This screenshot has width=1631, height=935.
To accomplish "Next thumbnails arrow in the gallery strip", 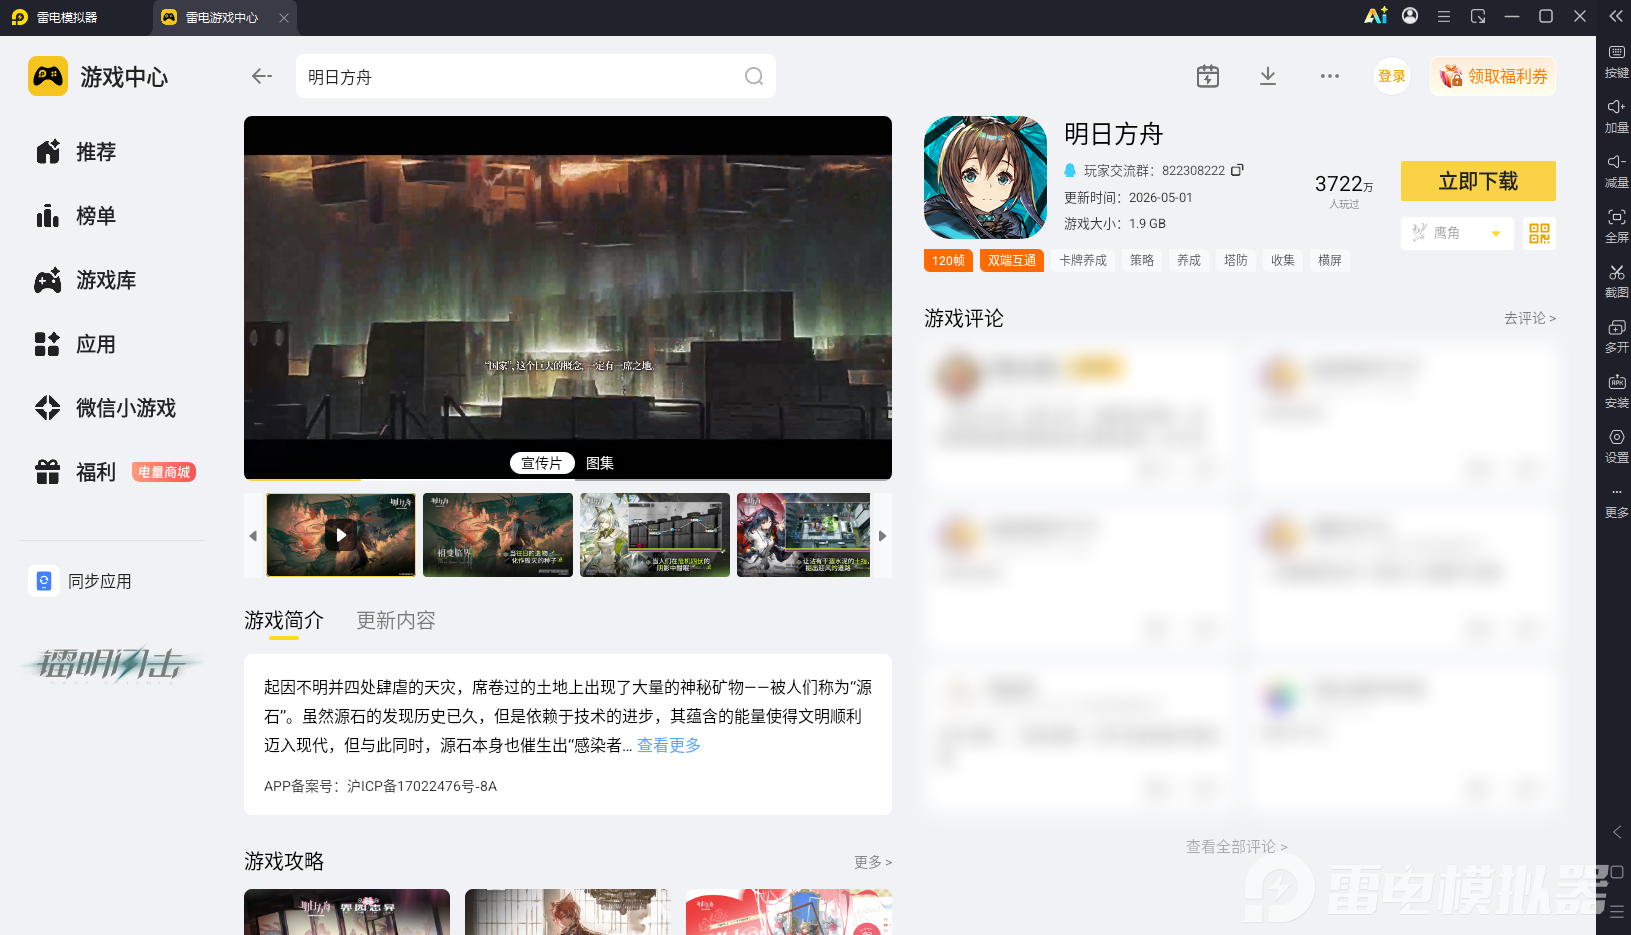I will pos(882,535).
